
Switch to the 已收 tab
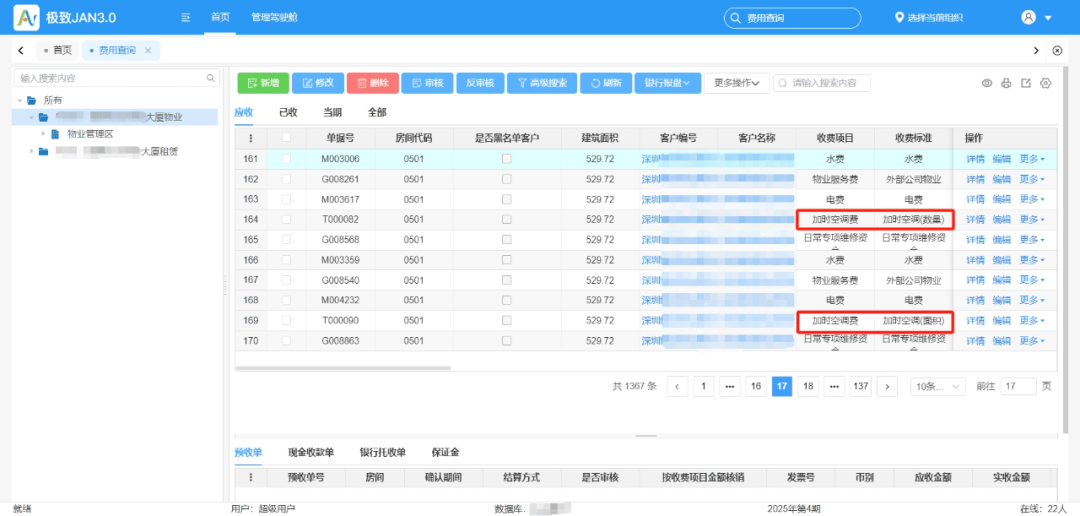(288, 112)
